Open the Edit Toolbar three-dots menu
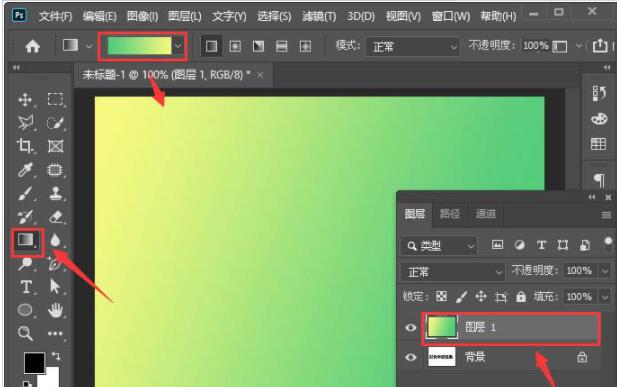The width and height of the screenshot is (617, 387). pos(55,333)
